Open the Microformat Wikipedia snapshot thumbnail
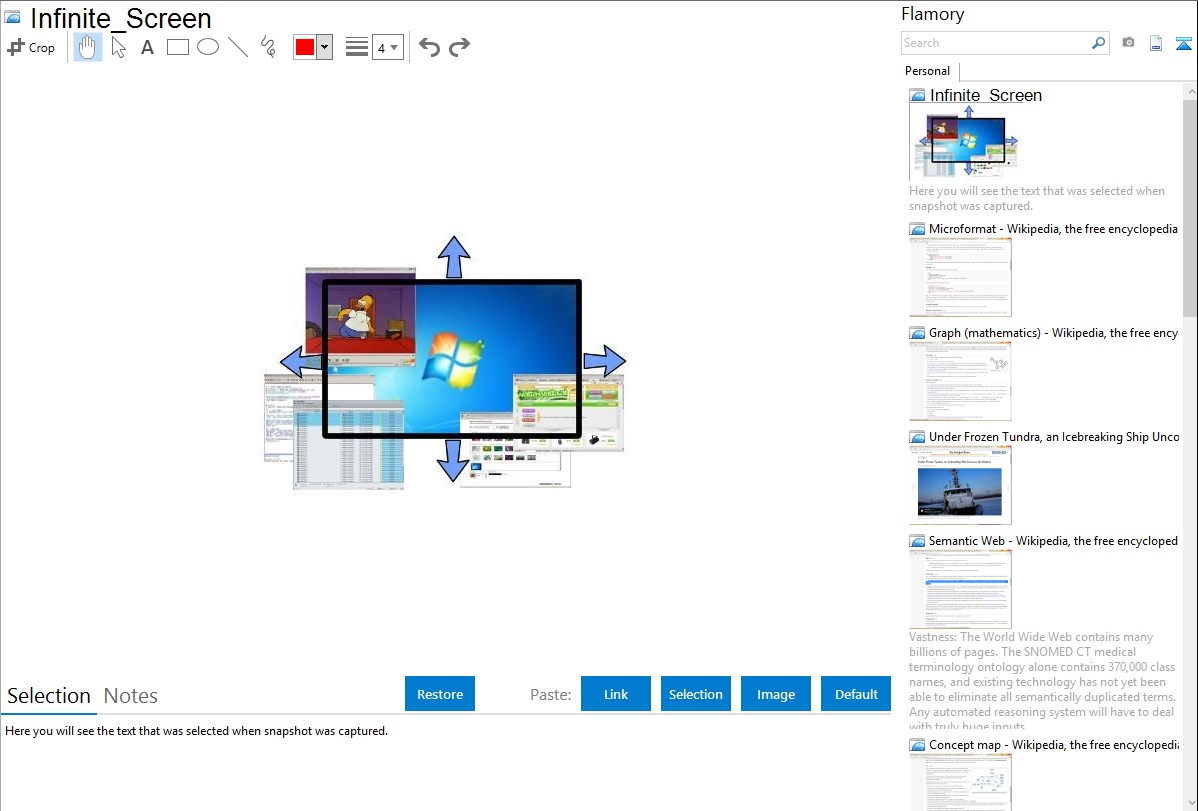Screen dimensions: 1198x811 click(960, 277)
